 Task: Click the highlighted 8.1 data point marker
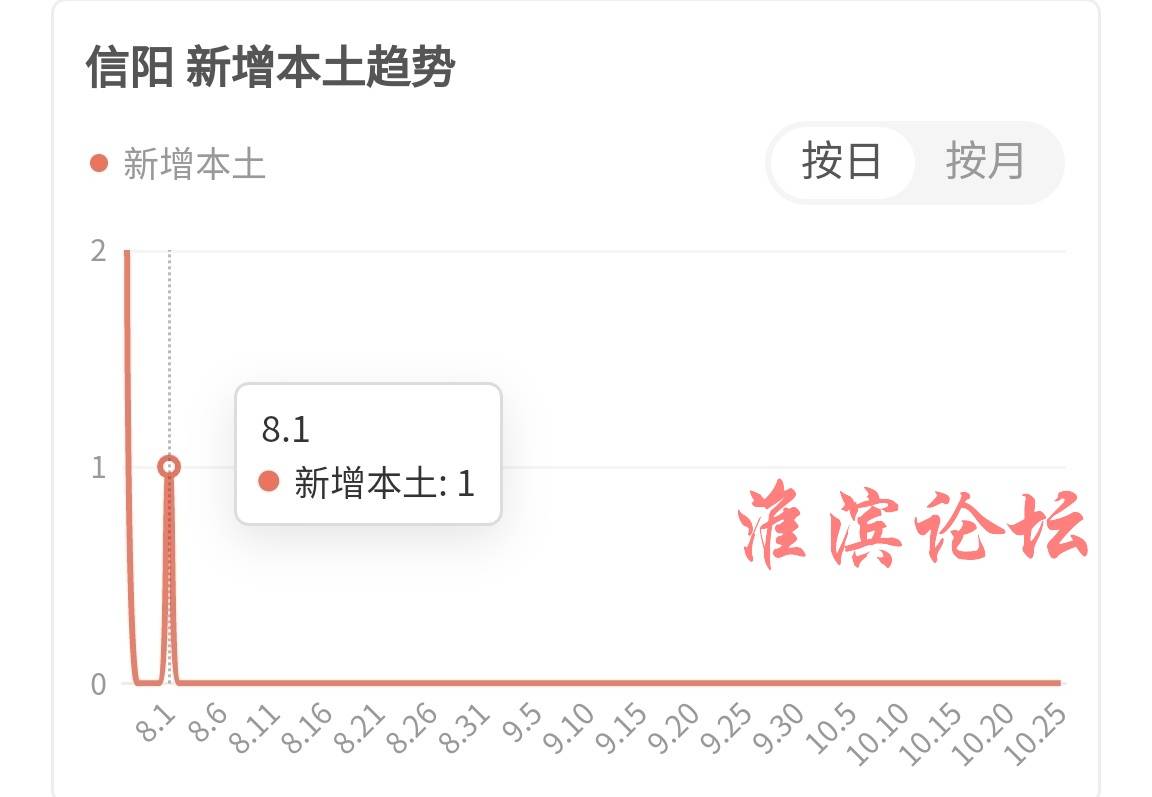click(169, 466)
